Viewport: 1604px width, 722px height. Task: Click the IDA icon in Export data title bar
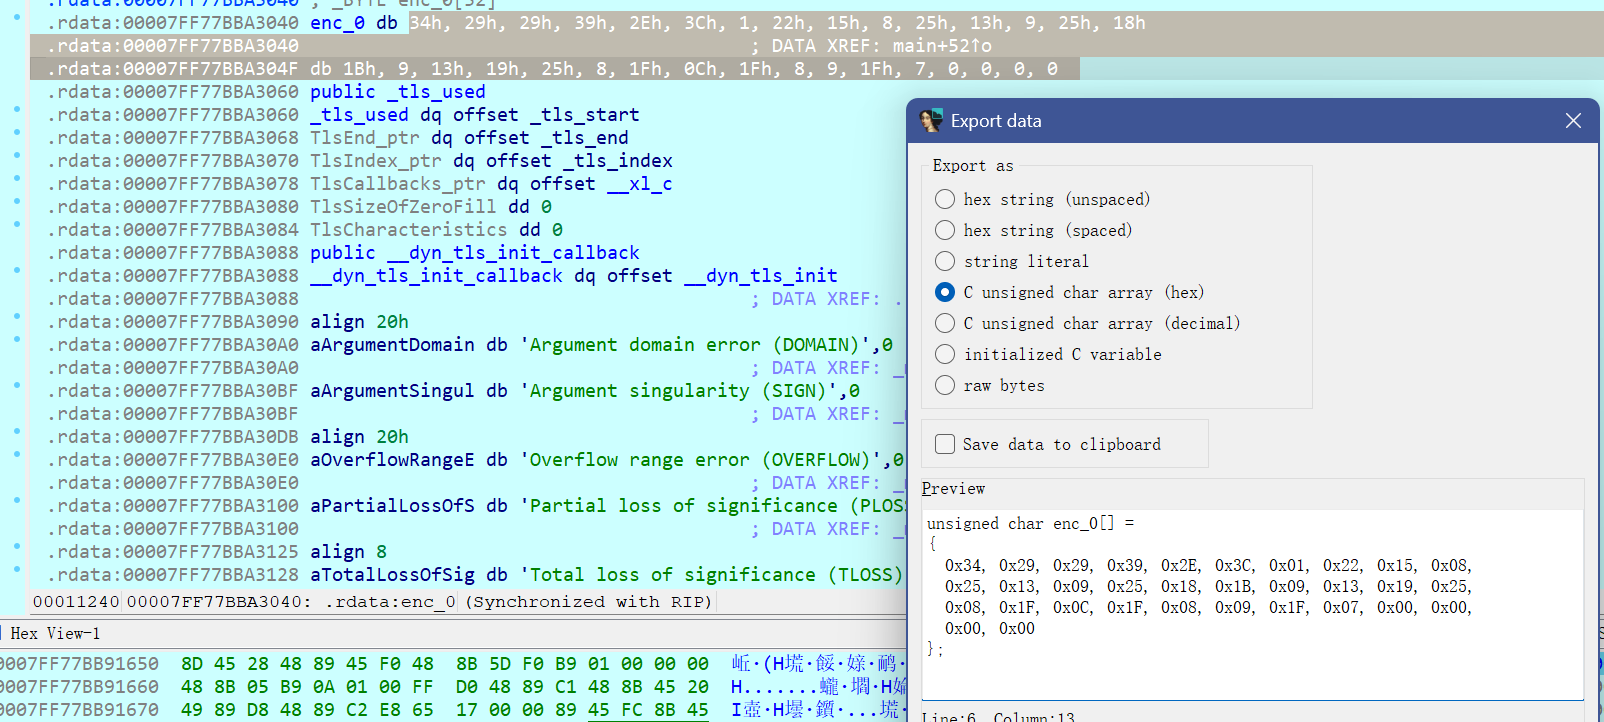[x=931, y=121]
